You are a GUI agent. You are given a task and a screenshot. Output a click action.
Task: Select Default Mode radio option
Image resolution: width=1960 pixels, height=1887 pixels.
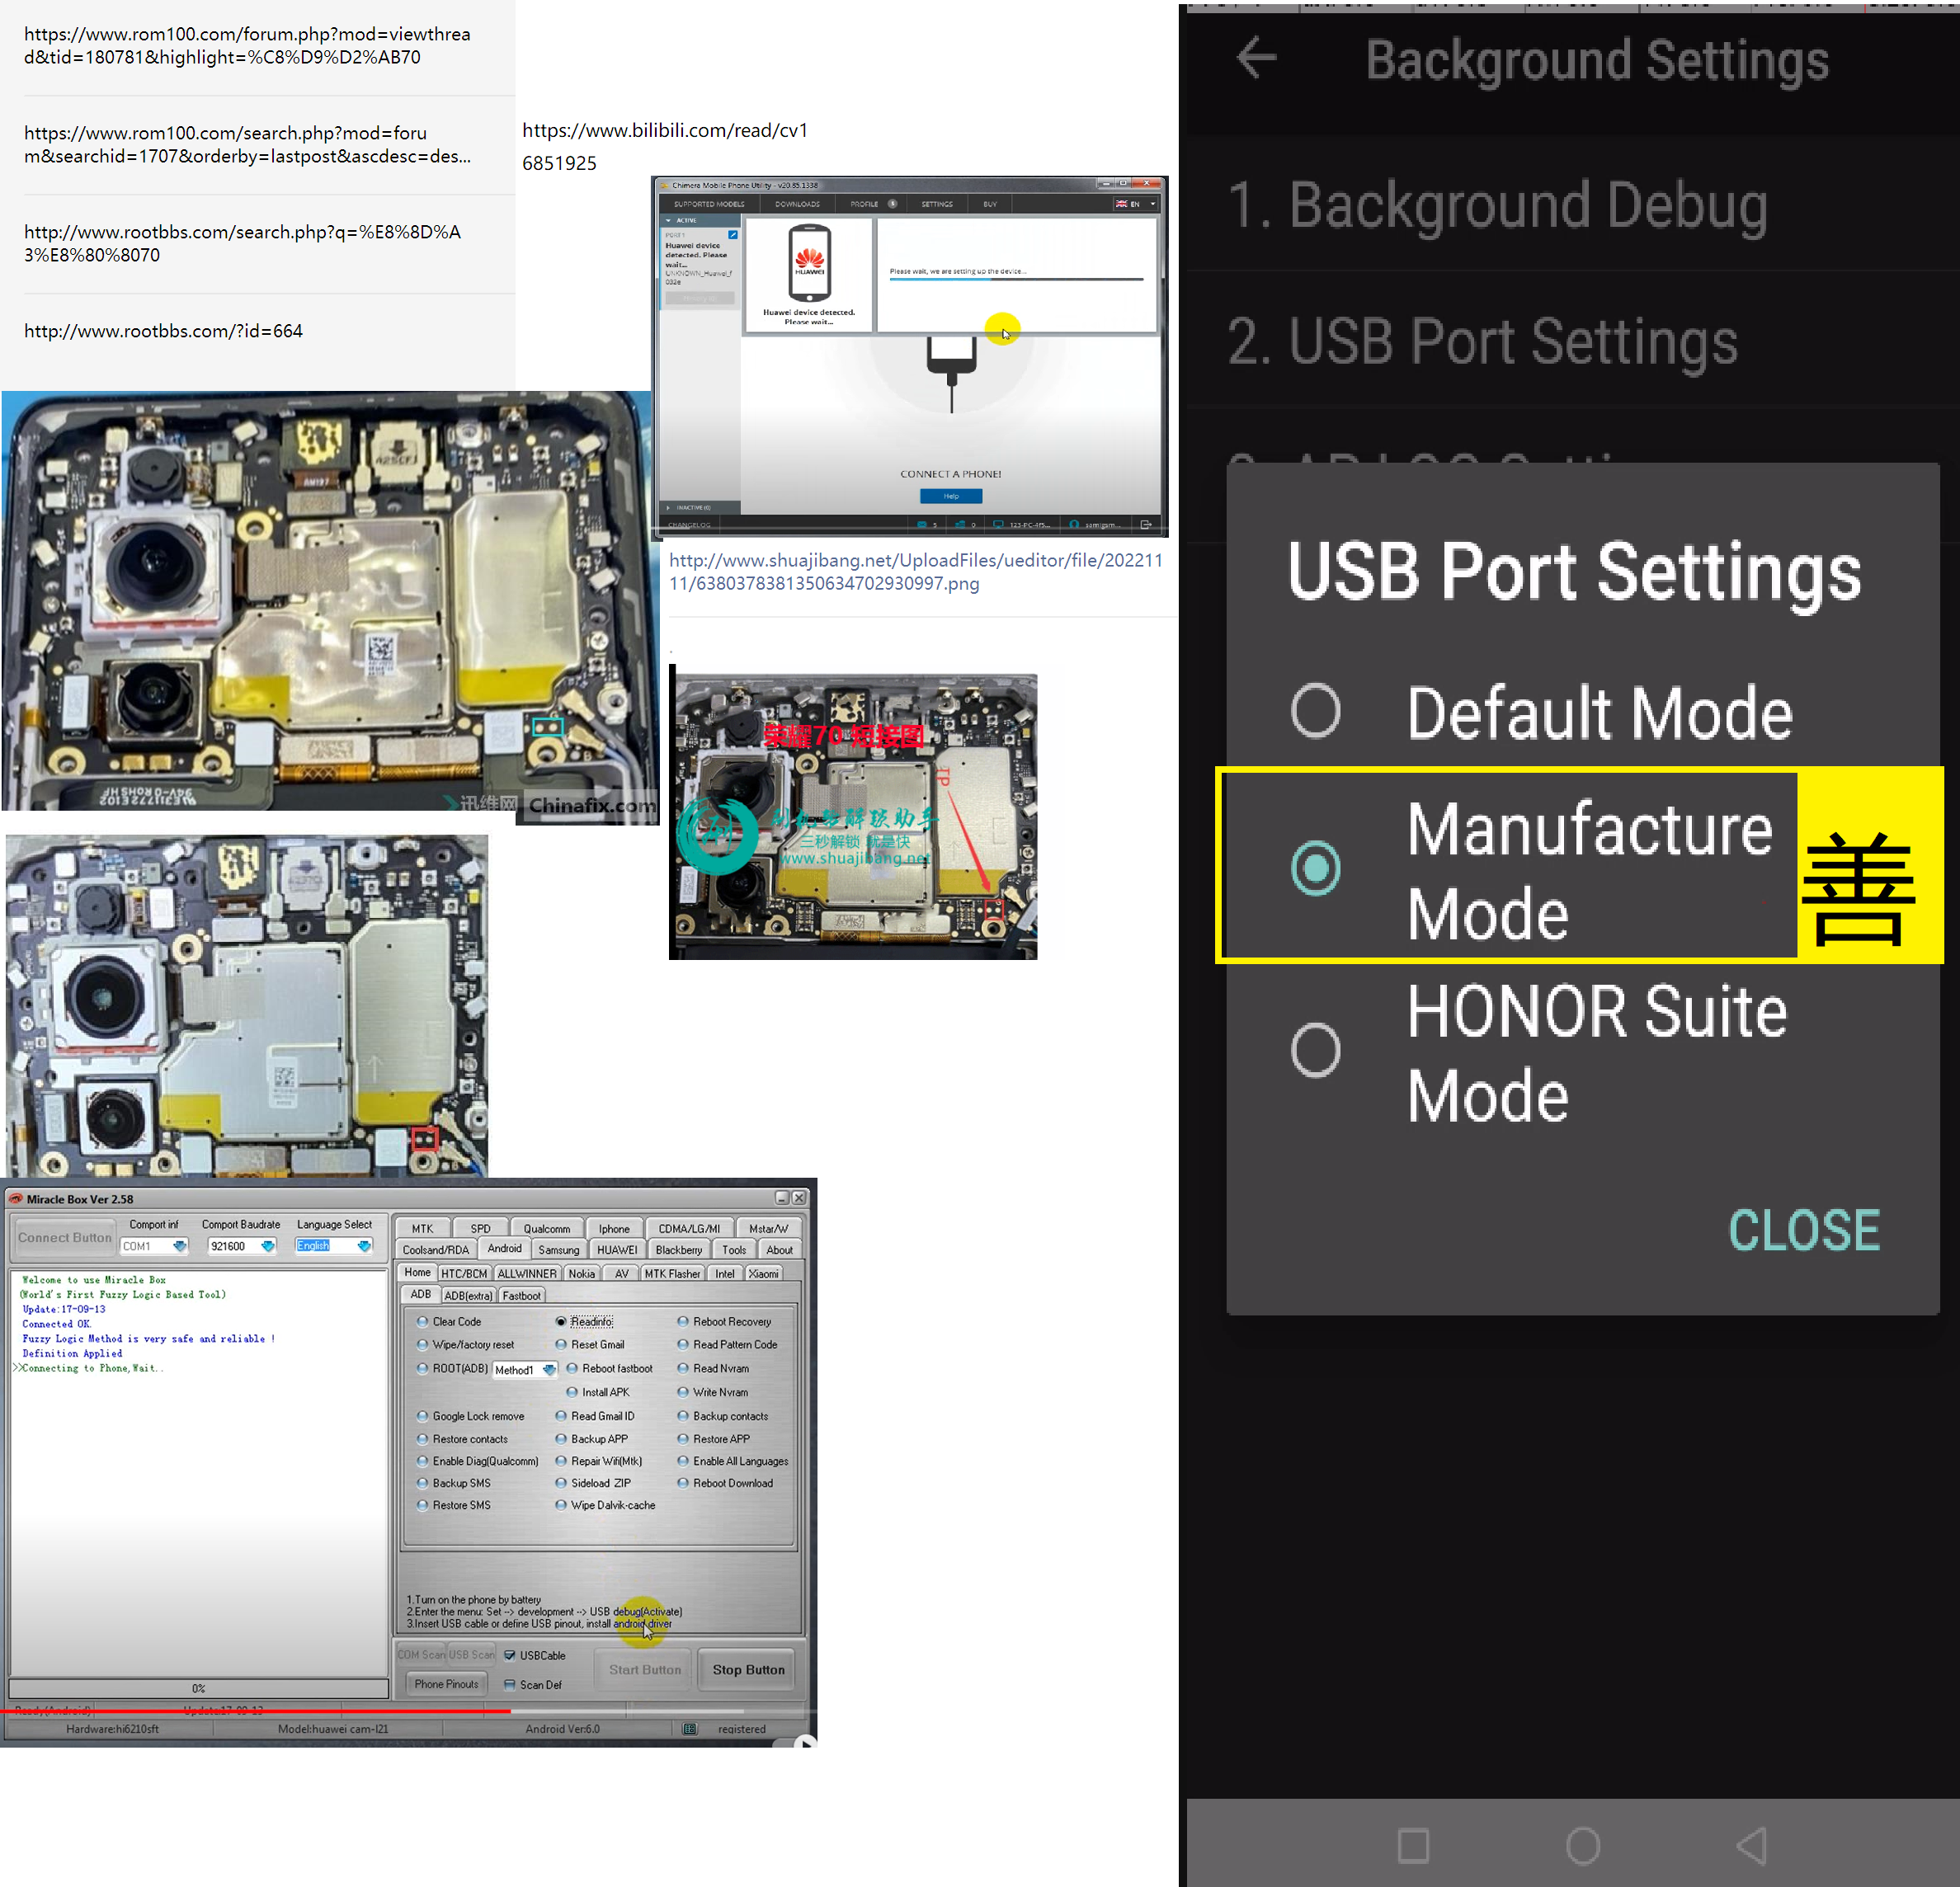pos(1315,711)
